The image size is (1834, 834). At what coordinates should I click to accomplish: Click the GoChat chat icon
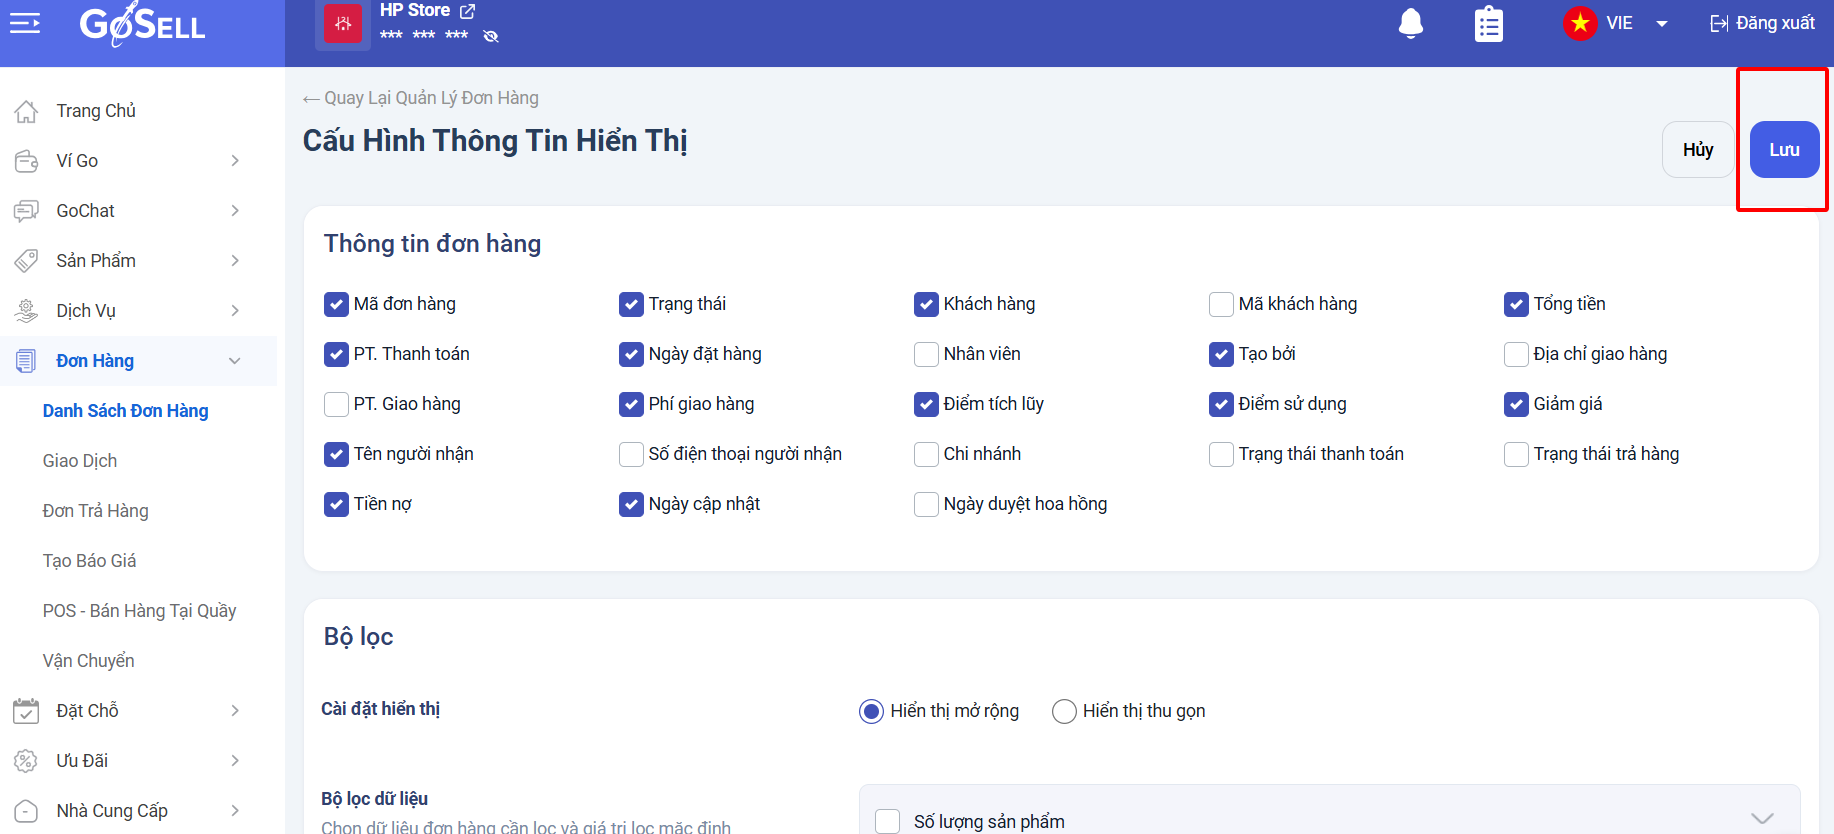click(26, 211)
